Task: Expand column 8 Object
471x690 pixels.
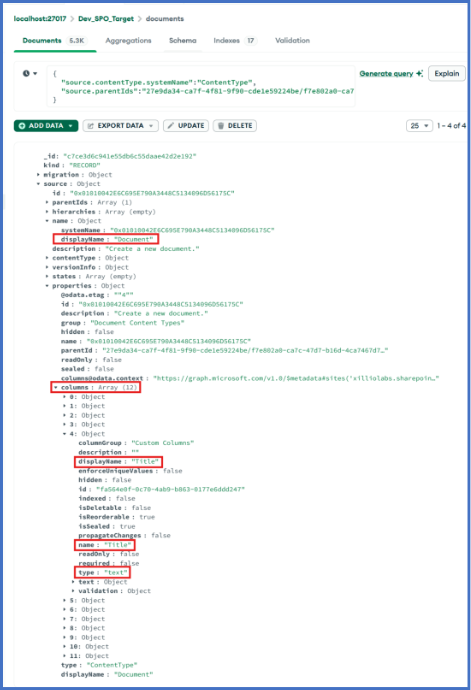Action: click(65, 628)
